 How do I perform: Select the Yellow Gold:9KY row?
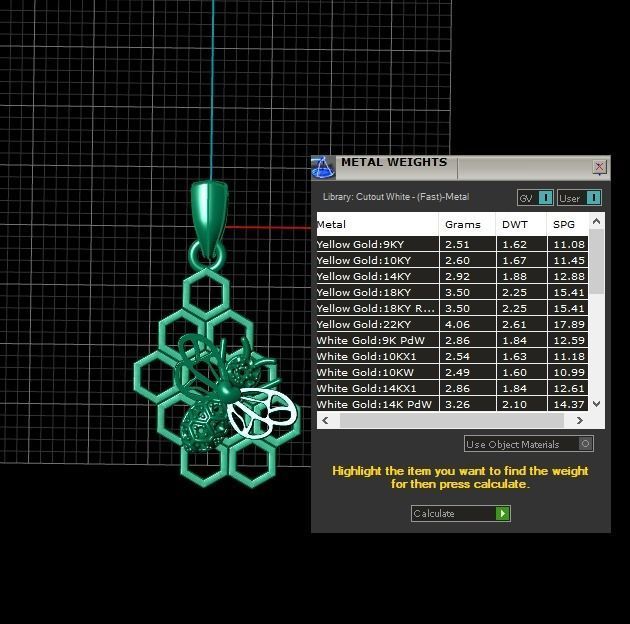[452, 244]
